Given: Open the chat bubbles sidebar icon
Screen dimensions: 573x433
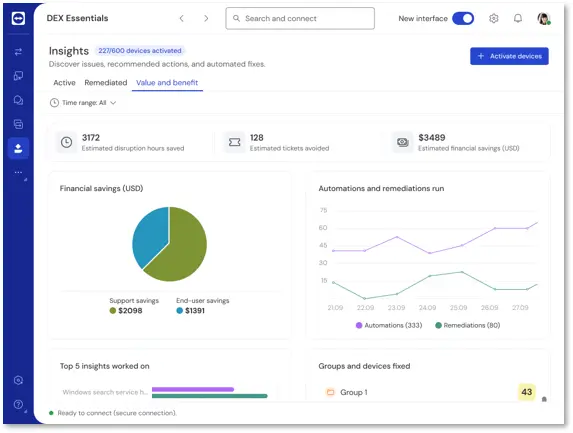Looking at the screenshot, I should tap(18, 100).
